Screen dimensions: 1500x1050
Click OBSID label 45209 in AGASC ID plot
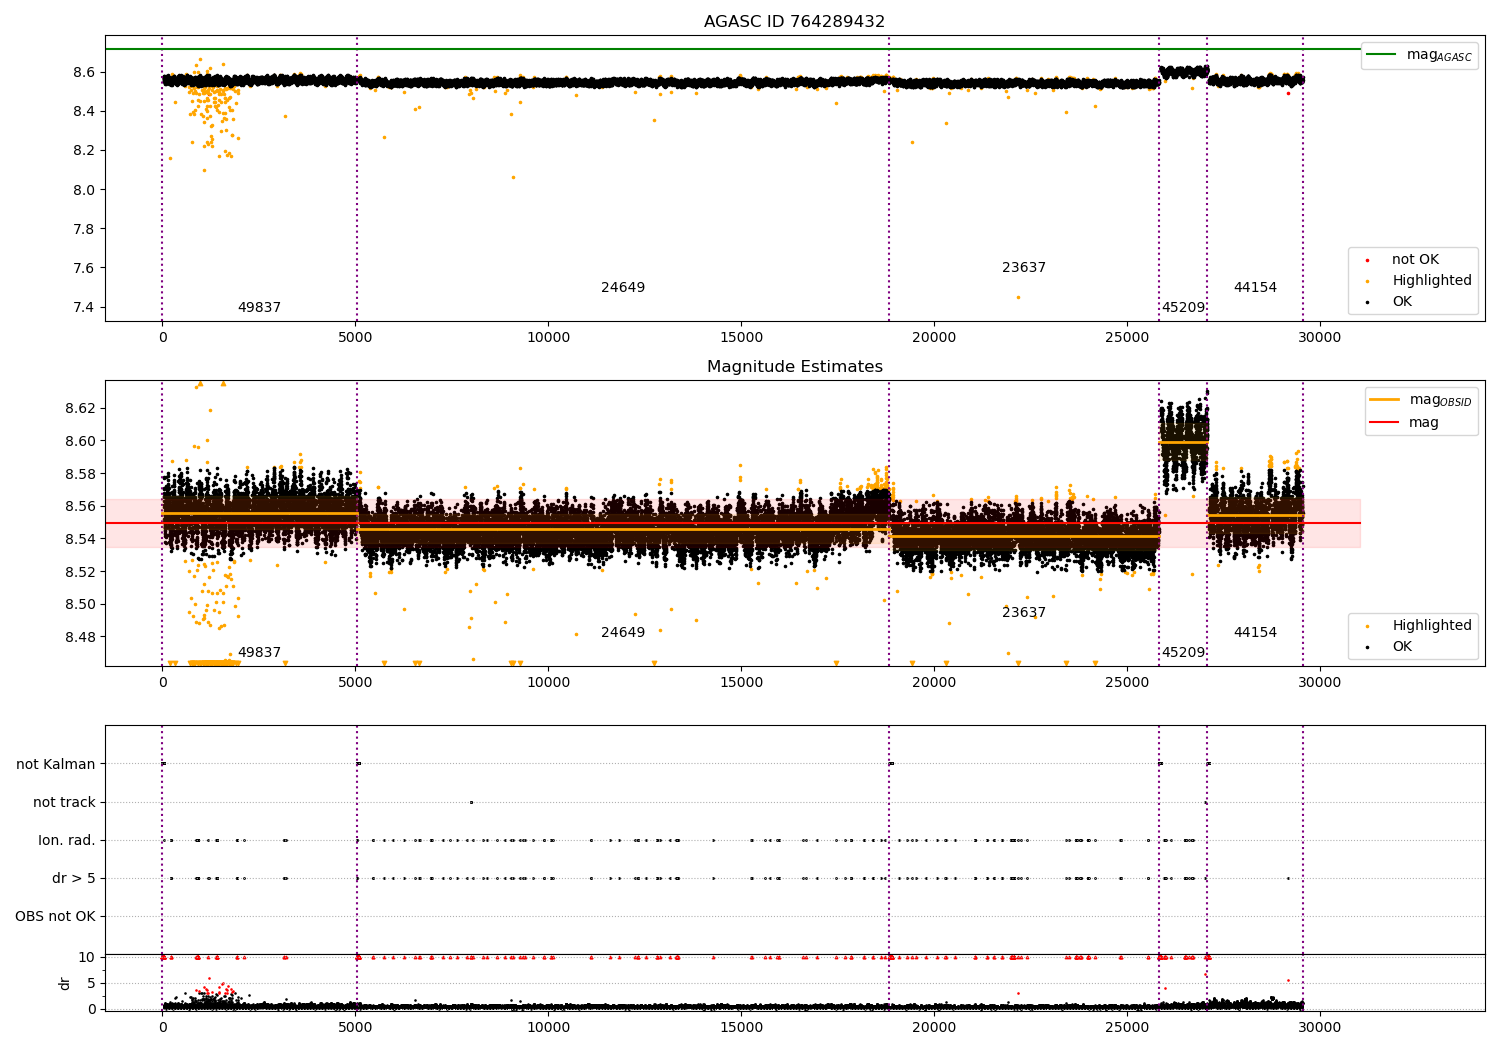(x=1183, y=308)
